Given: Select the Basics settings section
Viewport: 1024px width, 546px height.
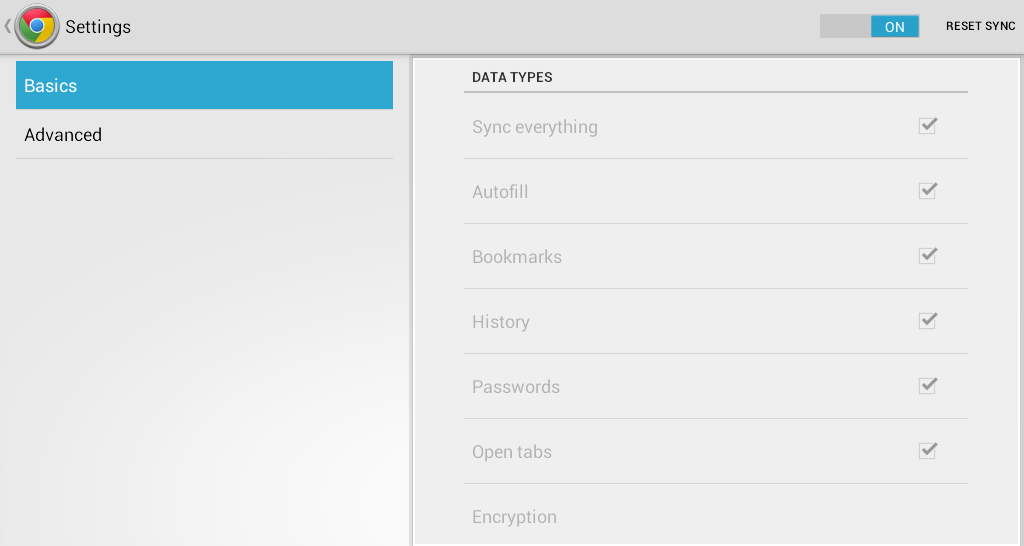Looking at the screenshot, I should tap(204, 85).
